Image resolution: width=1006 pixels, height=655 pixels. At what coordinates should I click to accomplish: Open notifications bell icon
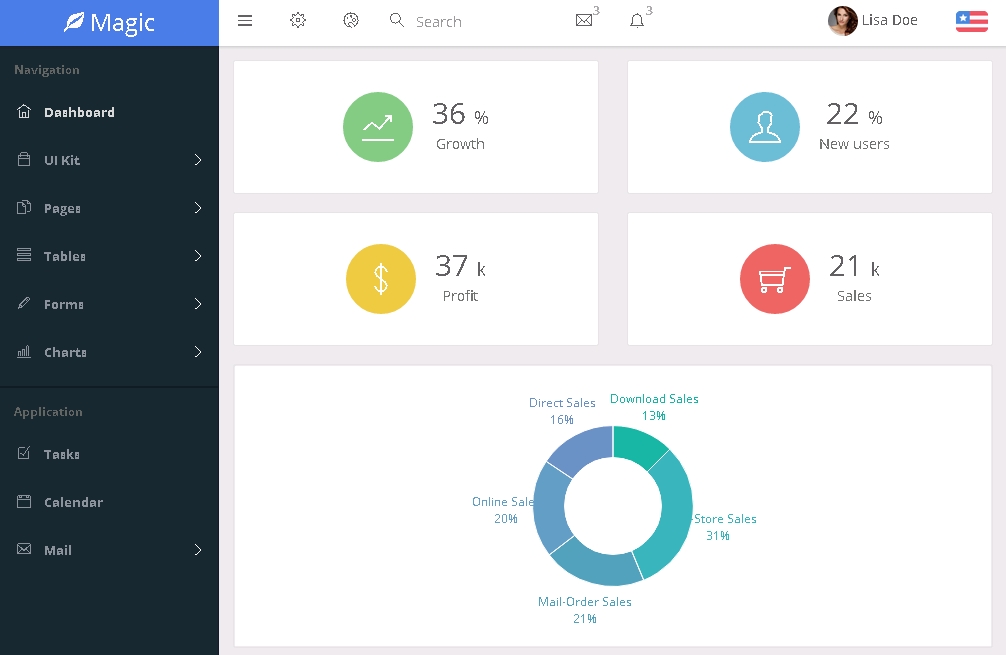637,21
